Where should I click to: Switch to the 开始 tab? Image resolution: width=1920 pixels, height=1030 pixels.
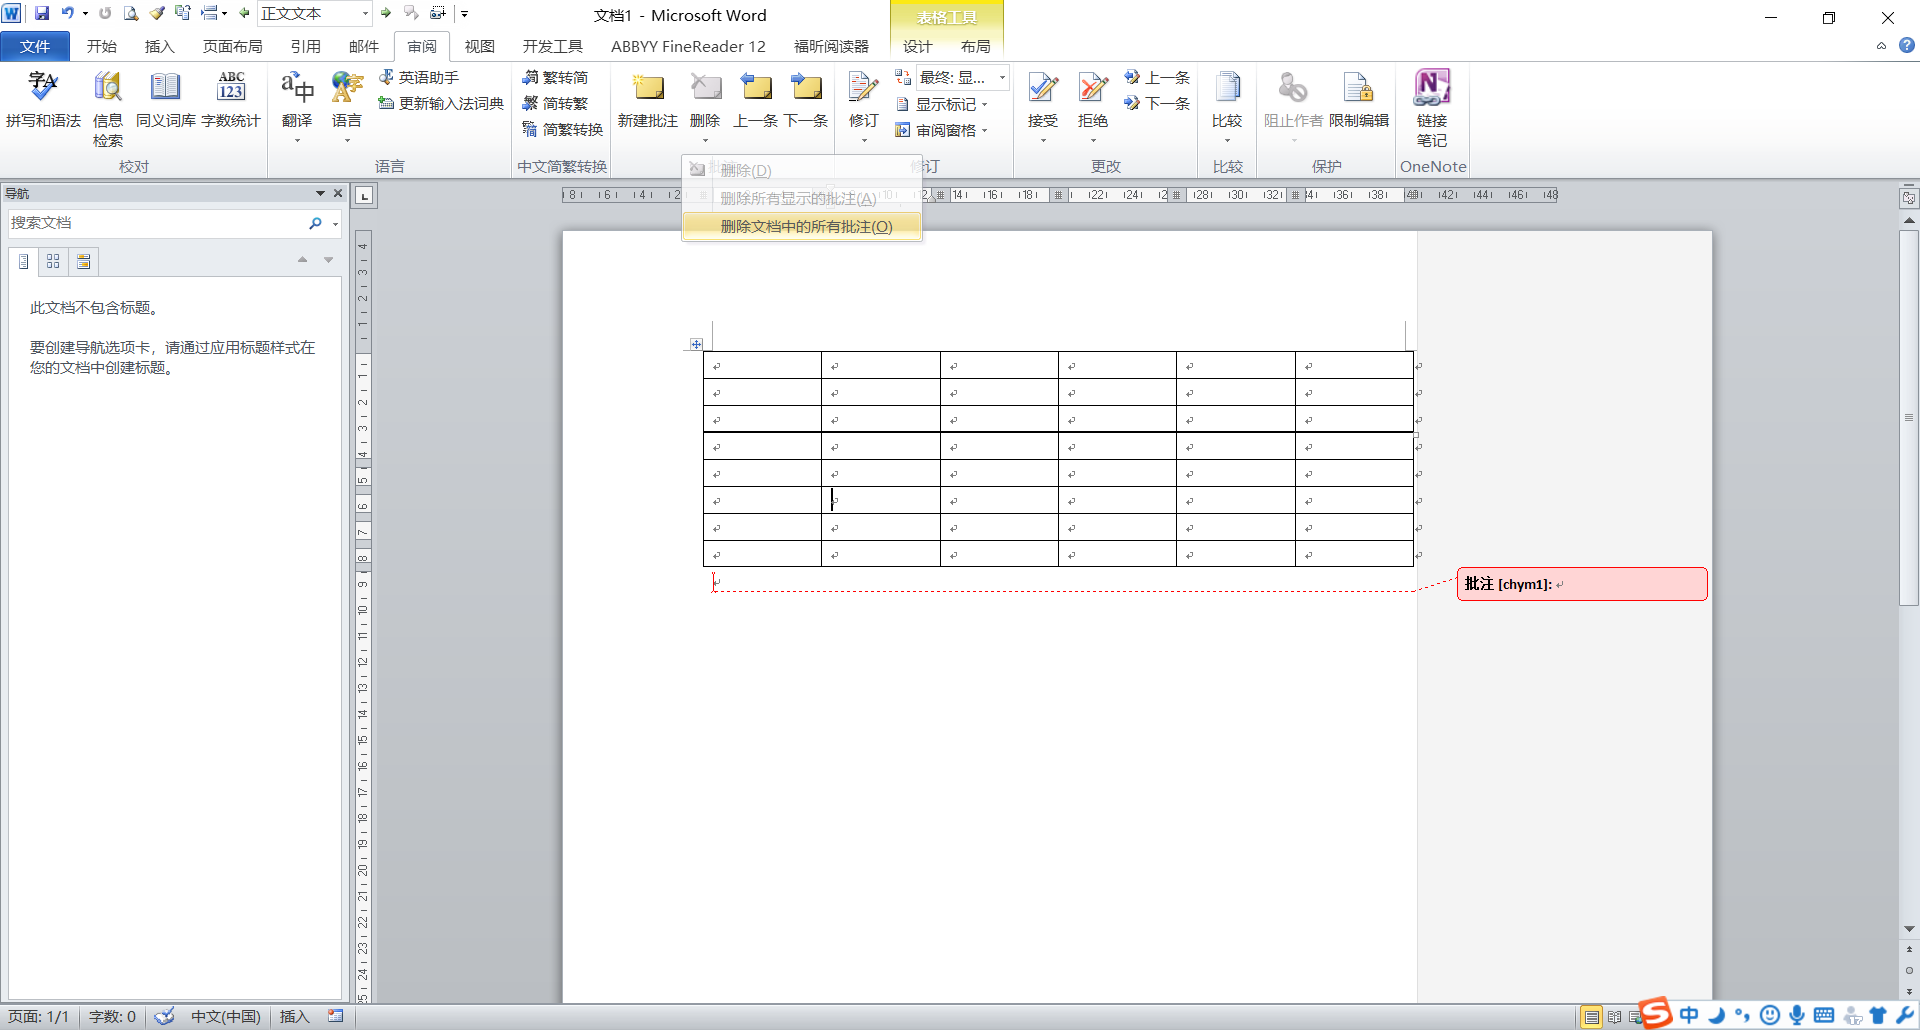pos(102,46)
